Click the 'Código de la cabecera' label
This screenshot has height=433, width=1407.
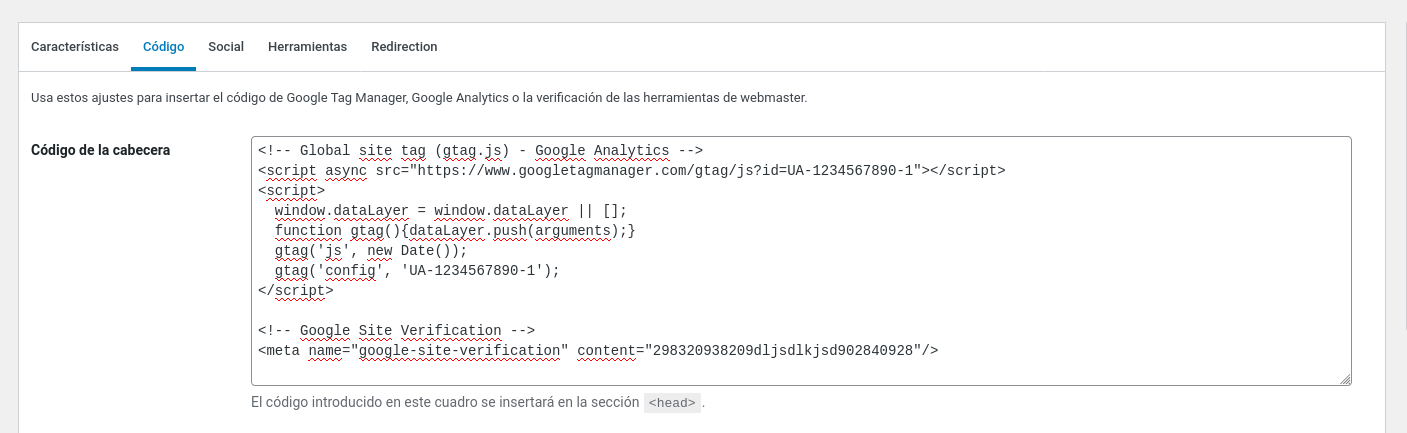[x=100, y=150]
